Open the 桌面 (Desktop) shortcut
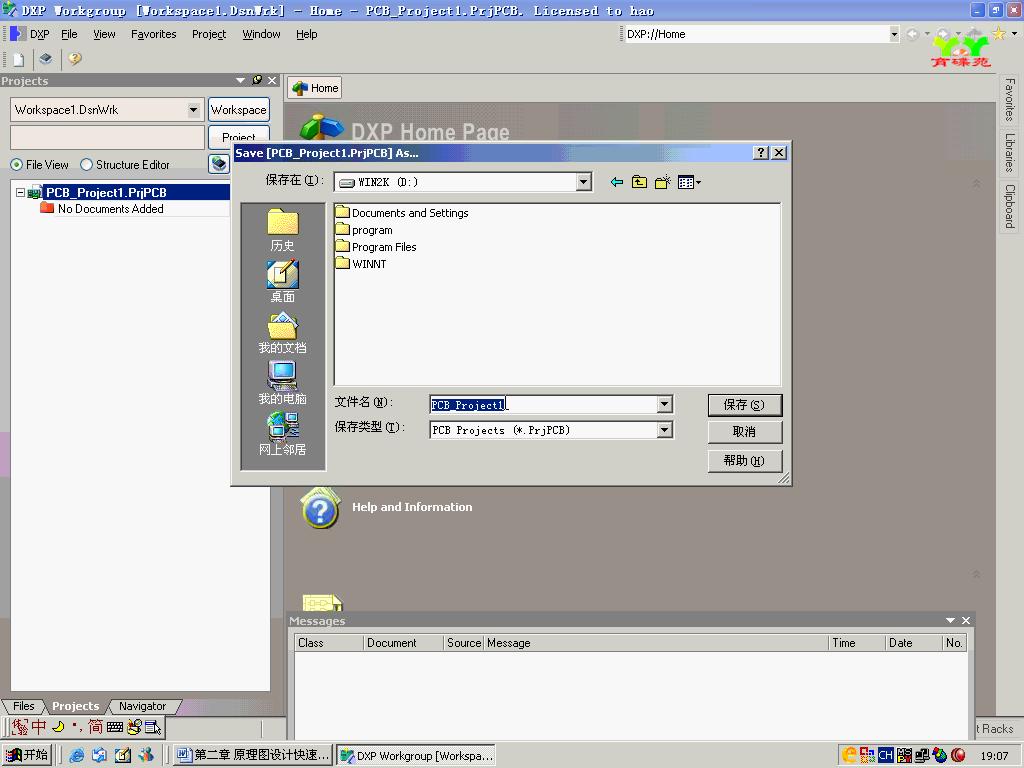Image resolution: width=1024 pixels, height=768 pixels. click(282, 281)
